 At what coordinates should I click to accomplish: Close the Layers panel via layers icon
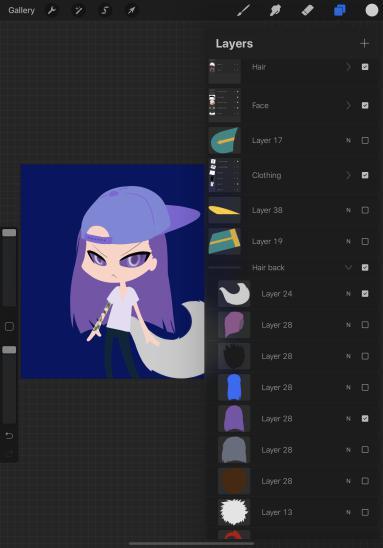(x=340, y=10)
